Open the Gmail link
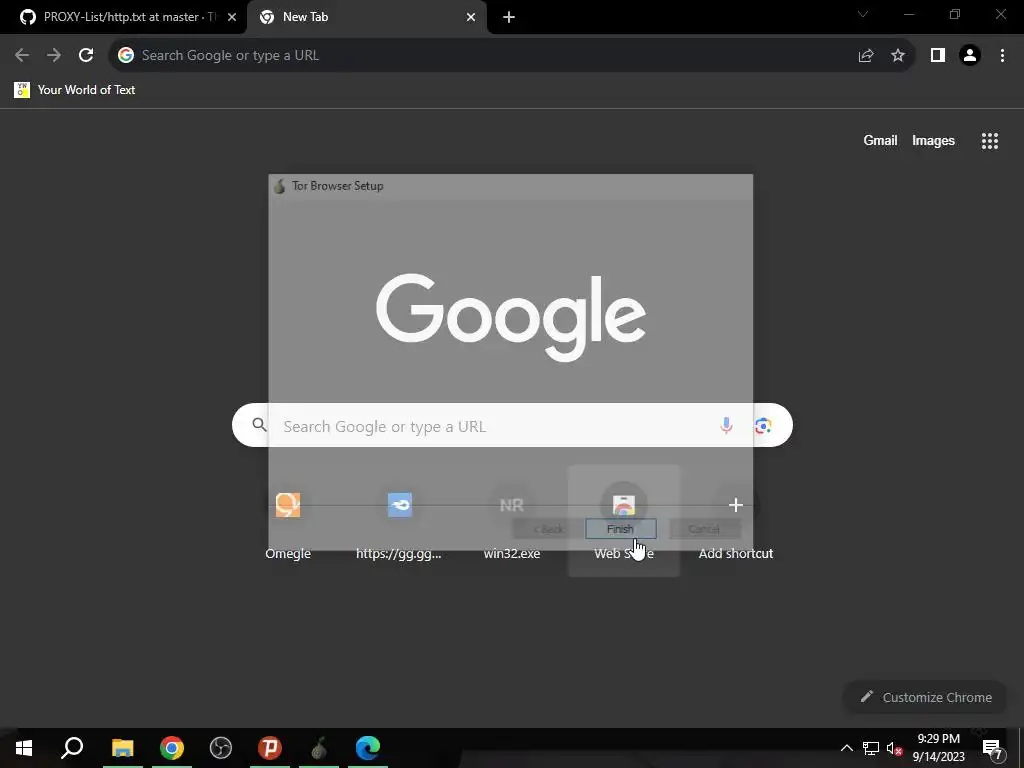 (x=880, y=140)
